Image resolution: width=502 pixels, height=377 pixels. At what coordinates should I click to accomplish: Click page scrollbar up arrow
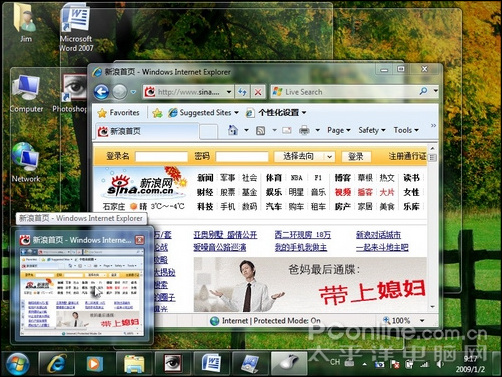pyautogui.click(x=433, y=148)
